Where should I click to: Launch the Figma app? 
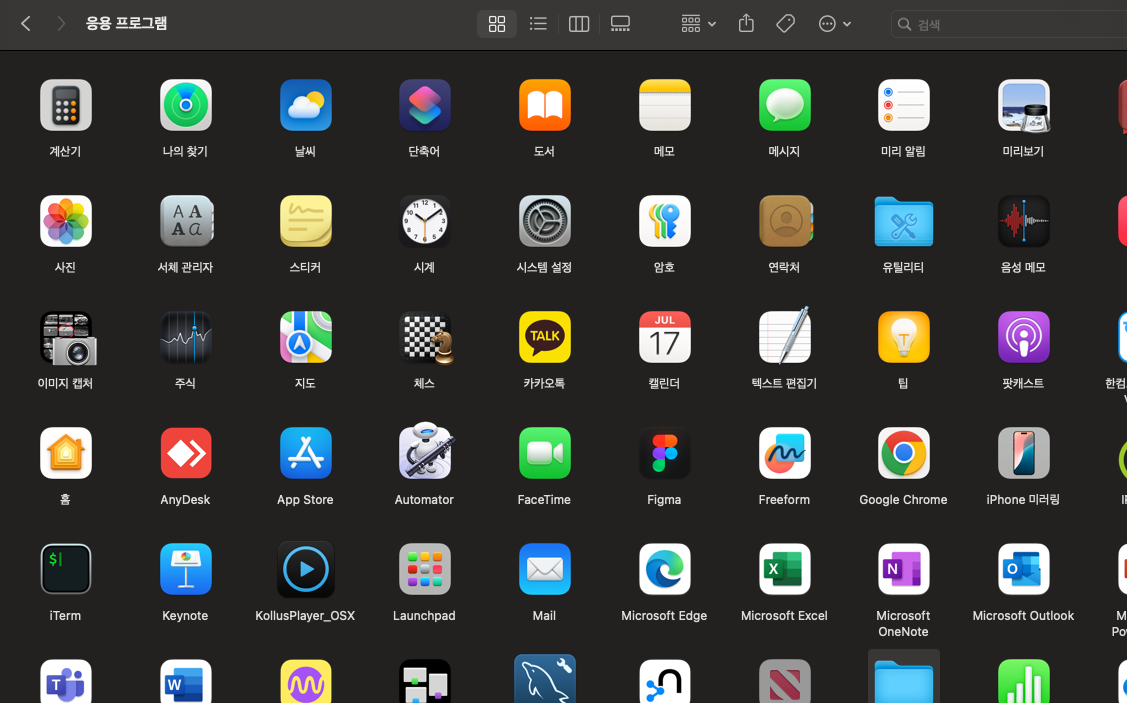[665, 454]
